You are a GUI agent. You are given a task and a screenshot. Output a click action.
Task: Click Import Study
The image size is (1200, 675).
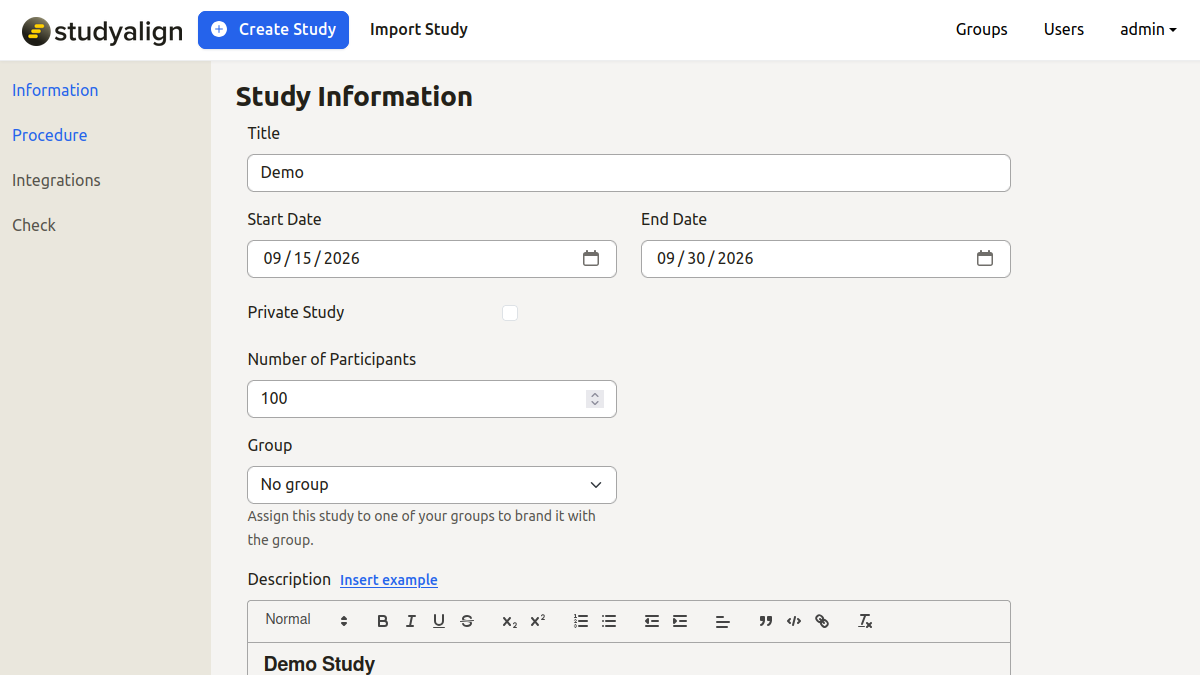(x=419, y=30)
